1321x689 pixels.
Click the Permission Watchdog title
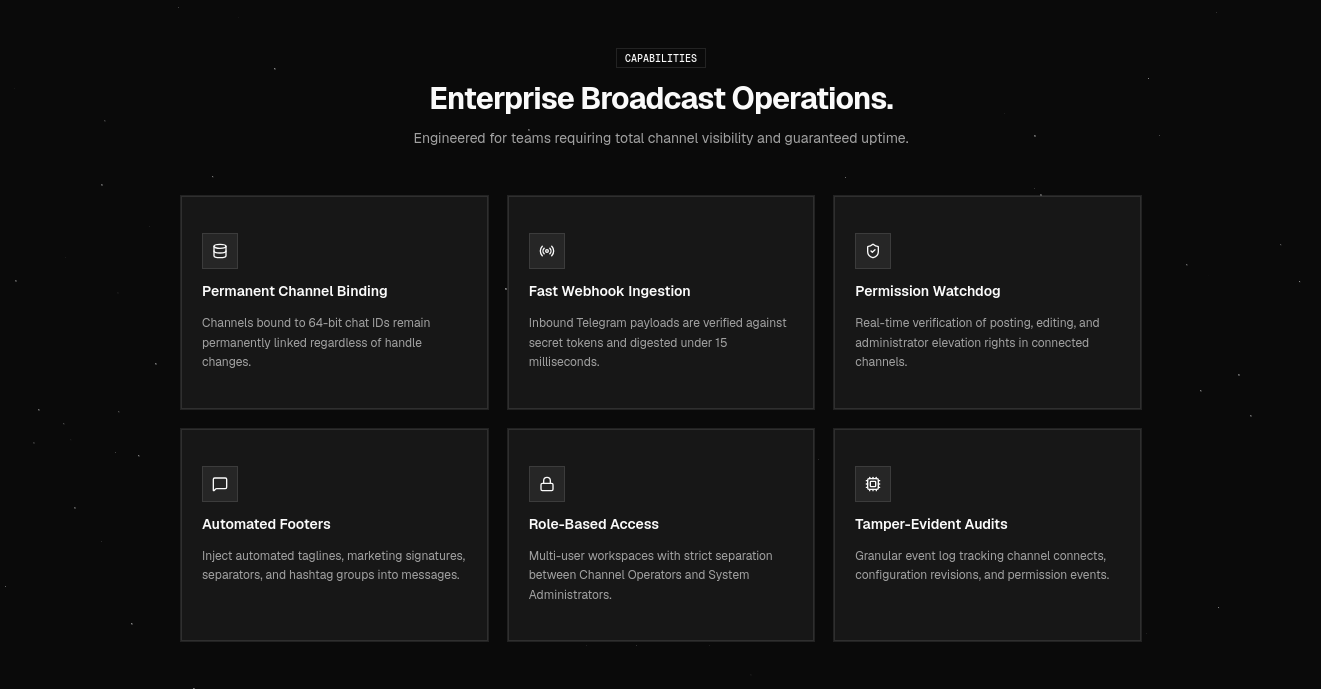pos(928,291)
